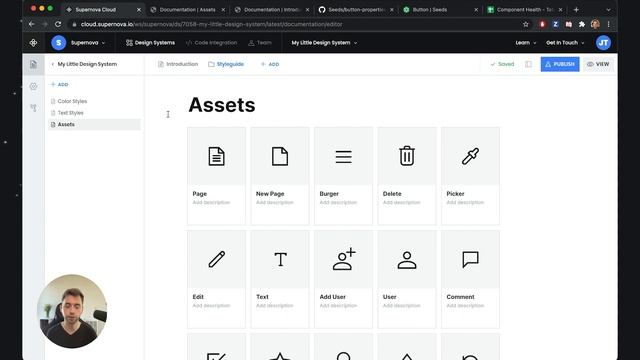Viewport: 640px width, 360px height.
Task: Select the Add User asset icon
Action: click(x=344, y=259)
